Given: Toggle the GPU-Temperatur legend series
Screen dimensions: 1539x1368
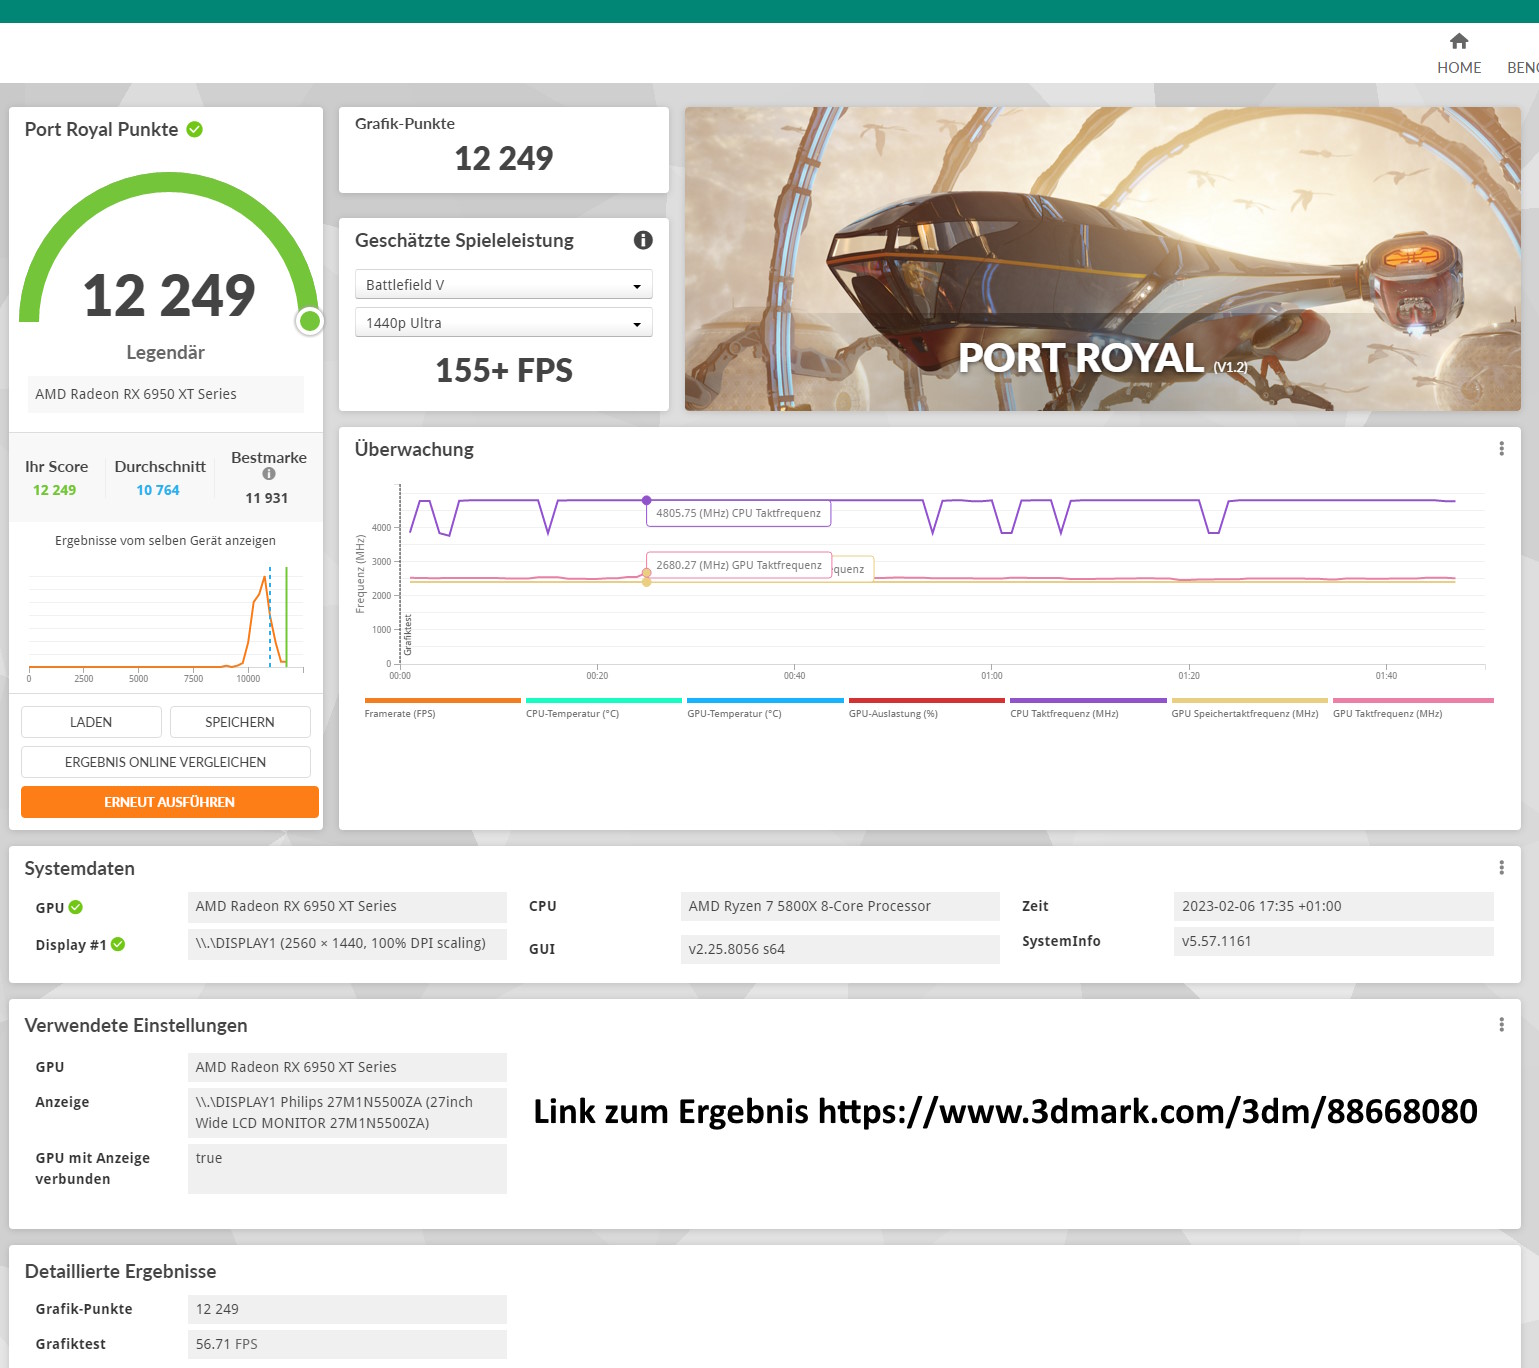Looking at the screenshot, I should coord(765,708).
